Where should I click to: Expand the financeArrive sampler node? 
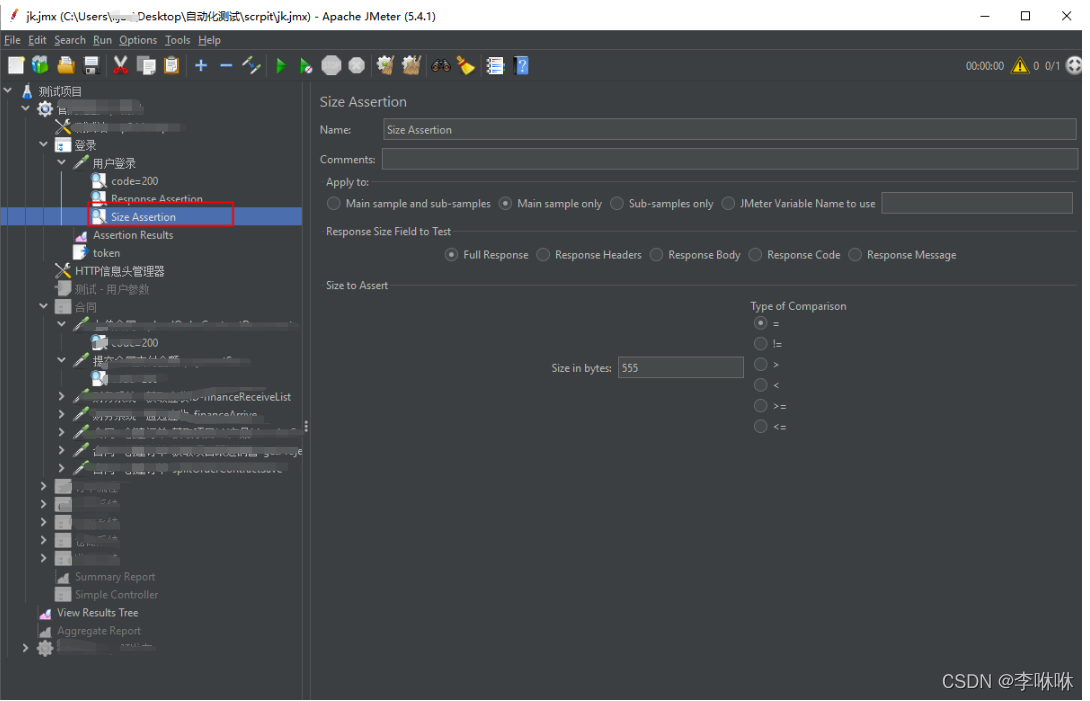coord(61,414)
